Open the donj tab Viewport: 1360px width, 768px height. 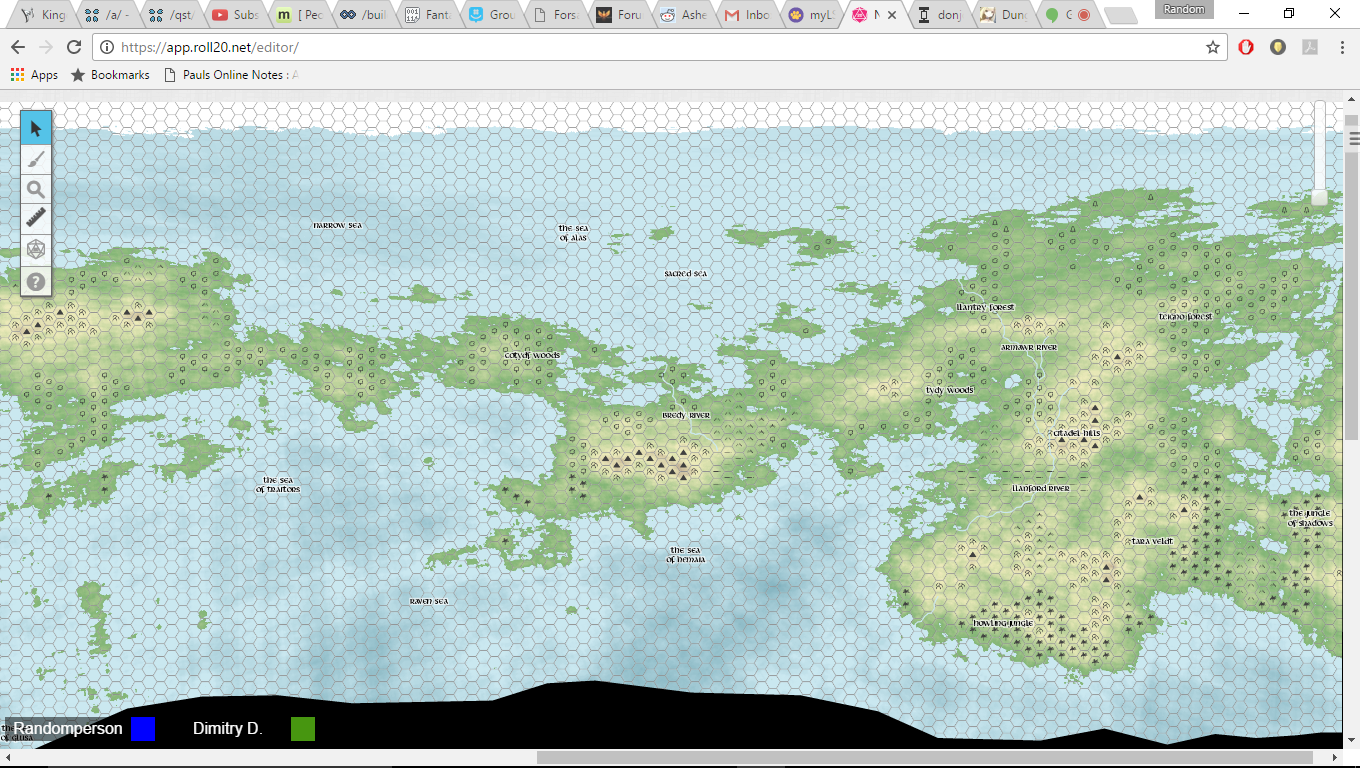click(x=938, y=15)
